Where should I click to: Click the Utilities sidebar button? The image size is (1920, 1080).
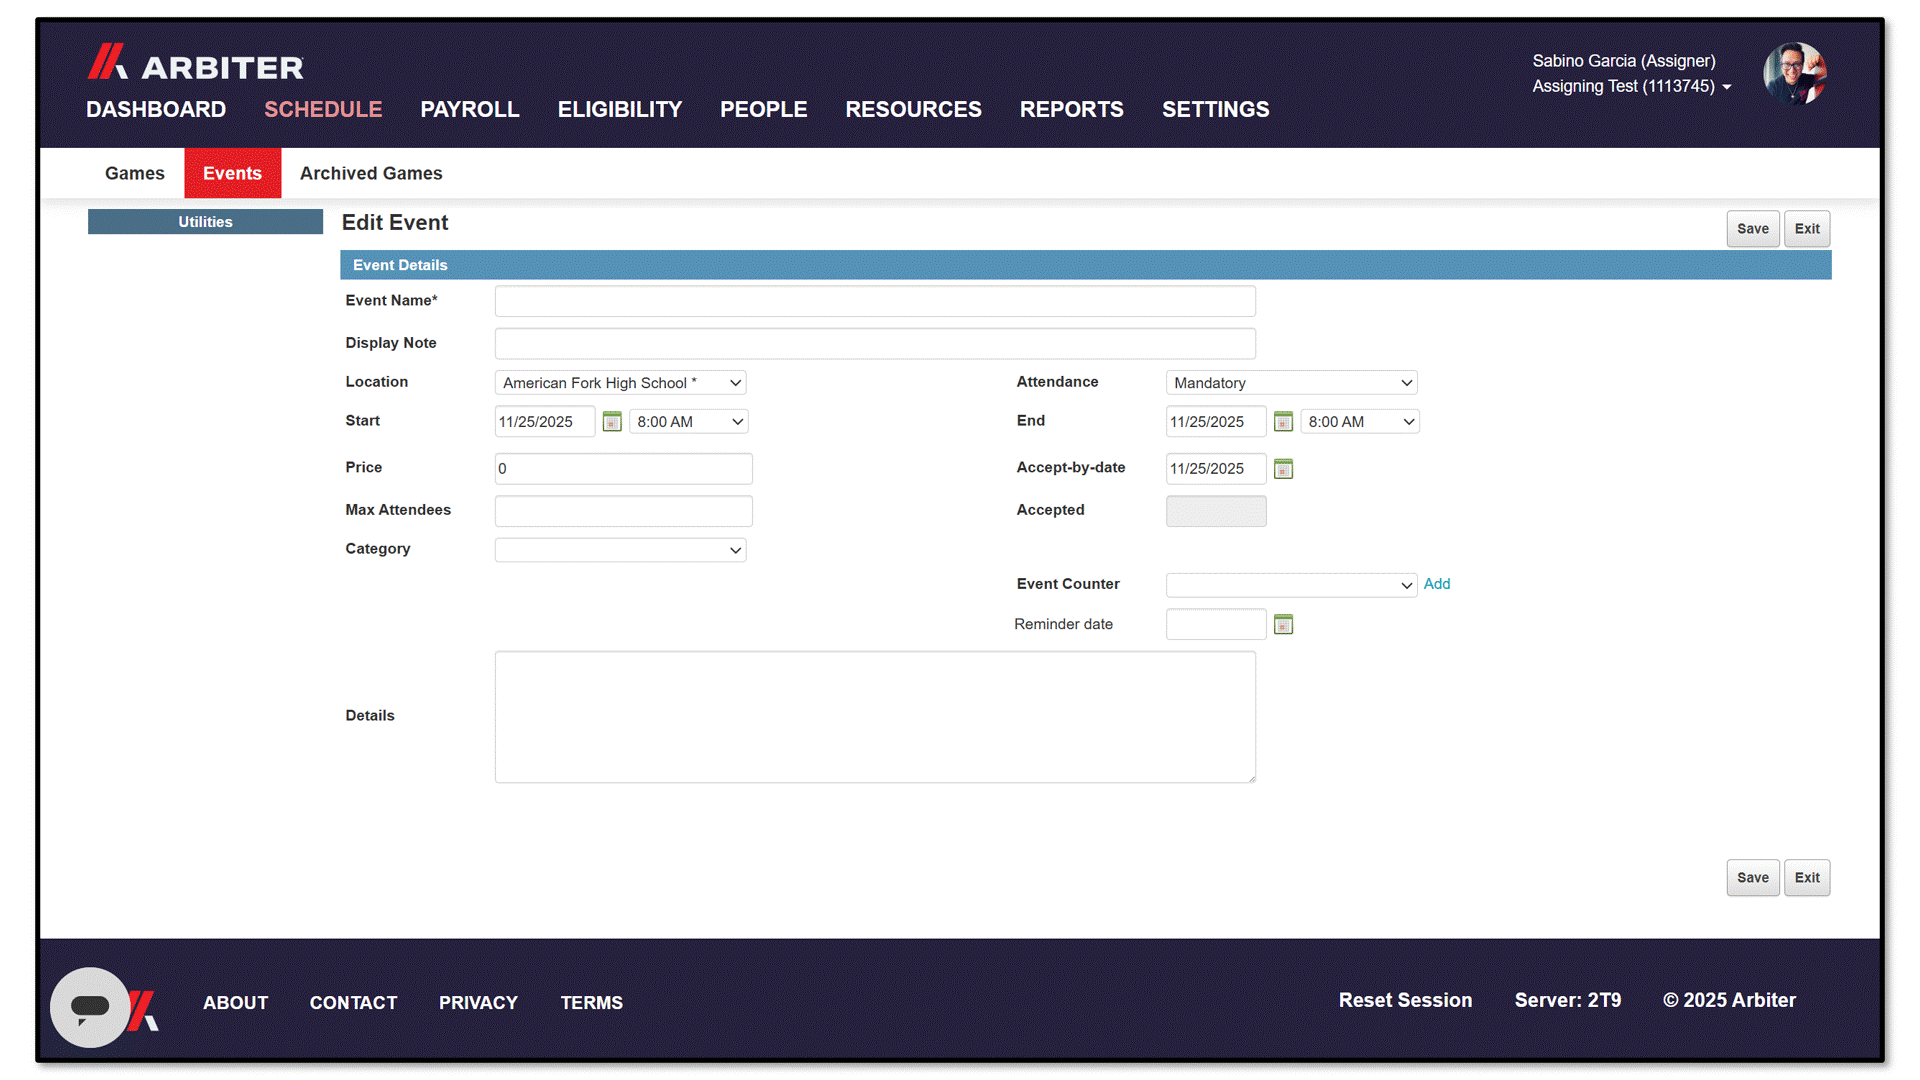(205, 222)
